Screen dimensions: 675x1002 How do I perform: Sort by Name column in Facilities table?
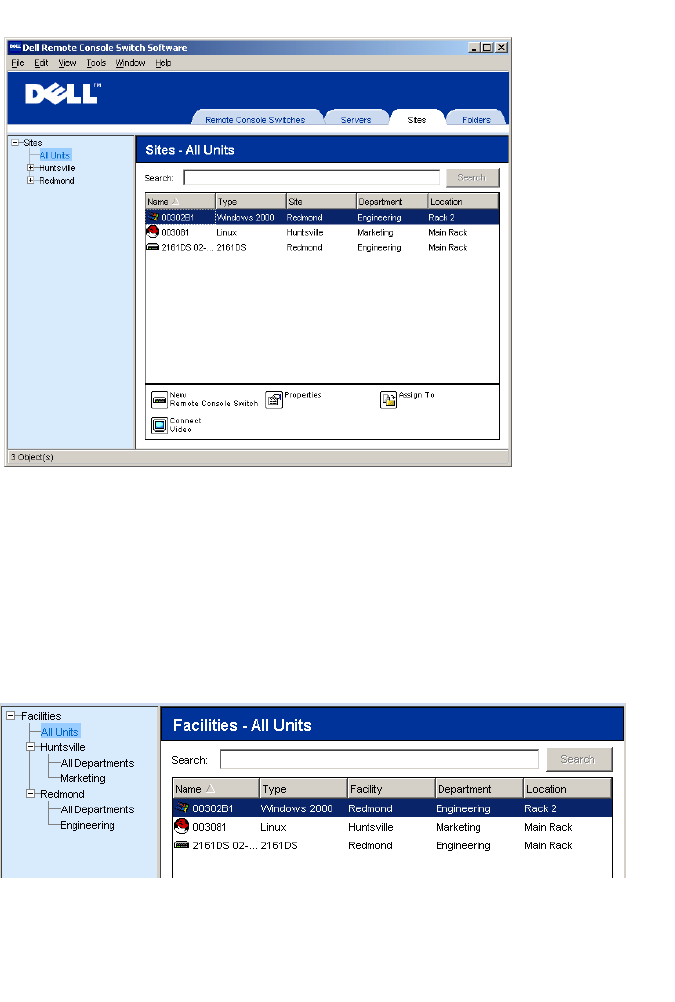[216, 789]
